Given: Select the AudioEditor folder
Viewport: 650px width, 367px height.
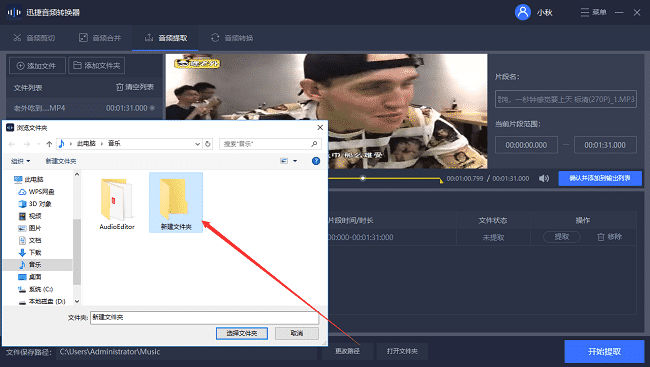Looking at the screenshot, I should pos(117,204).
